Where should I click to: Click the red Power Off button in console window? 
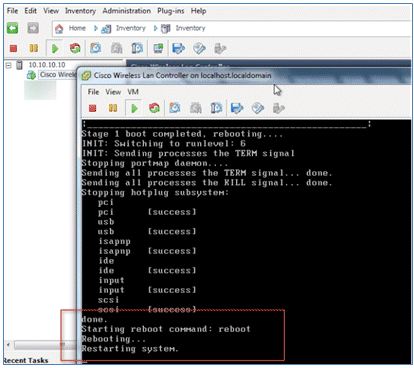[x=93, y=108]
